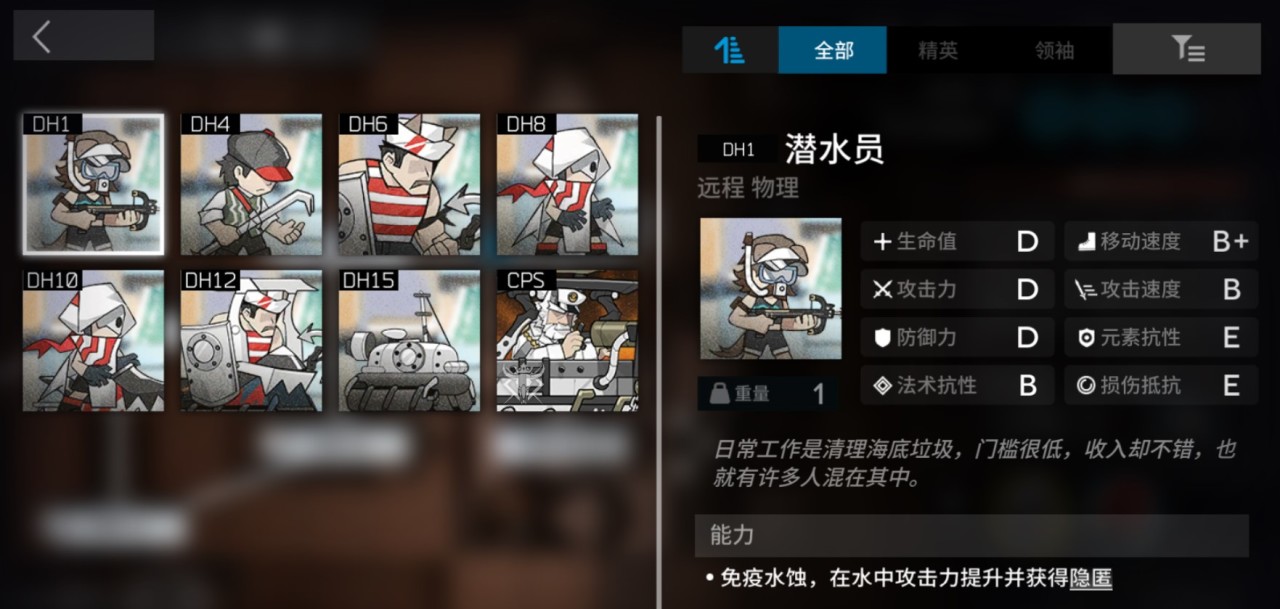Image resolution: width=1280 pixels, height=609 pixels.
Task: Select the CPS boss thumbnail
Action: click(x=567, y=340)
